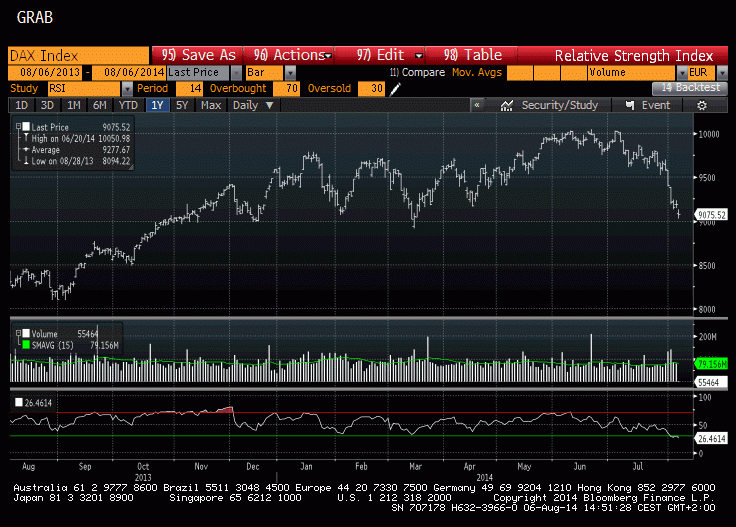Viewport: 736px width, 527px height.
Task: Click the 14 Backtest button
Action: click(690, 88)
